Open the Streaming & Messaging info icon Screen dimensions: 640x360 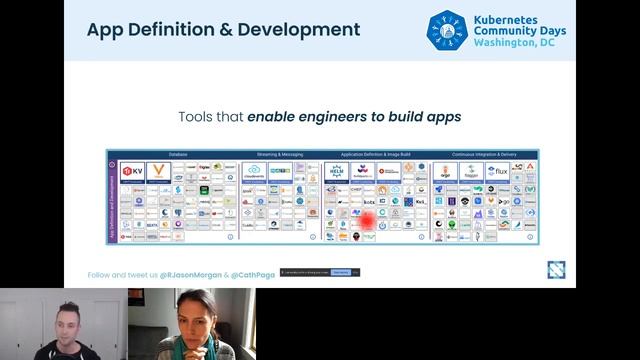point(313,237)
